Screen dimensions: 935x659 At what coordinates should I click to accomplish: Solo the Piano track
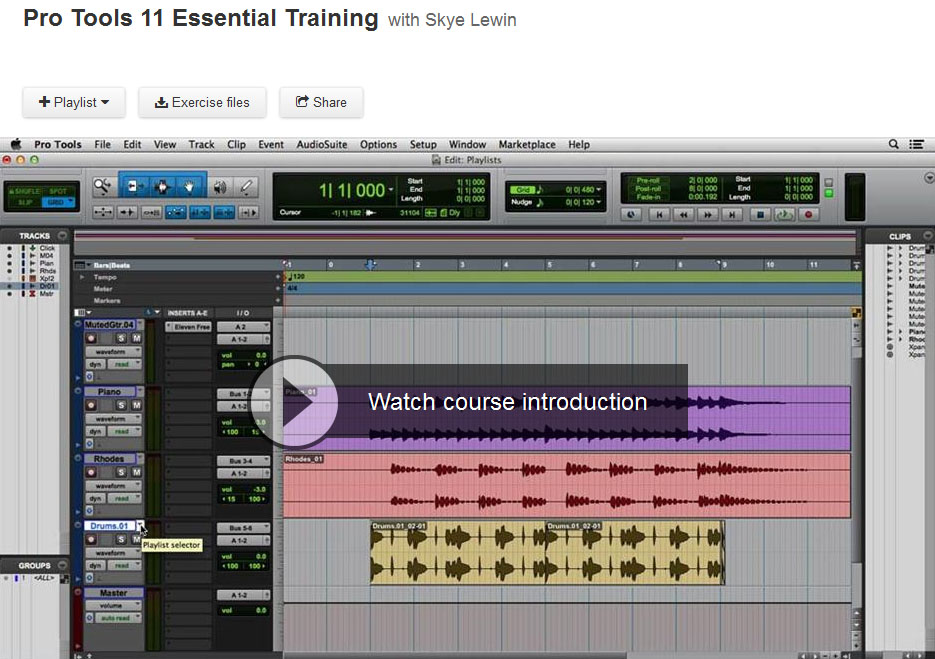[x=122, y=405]
